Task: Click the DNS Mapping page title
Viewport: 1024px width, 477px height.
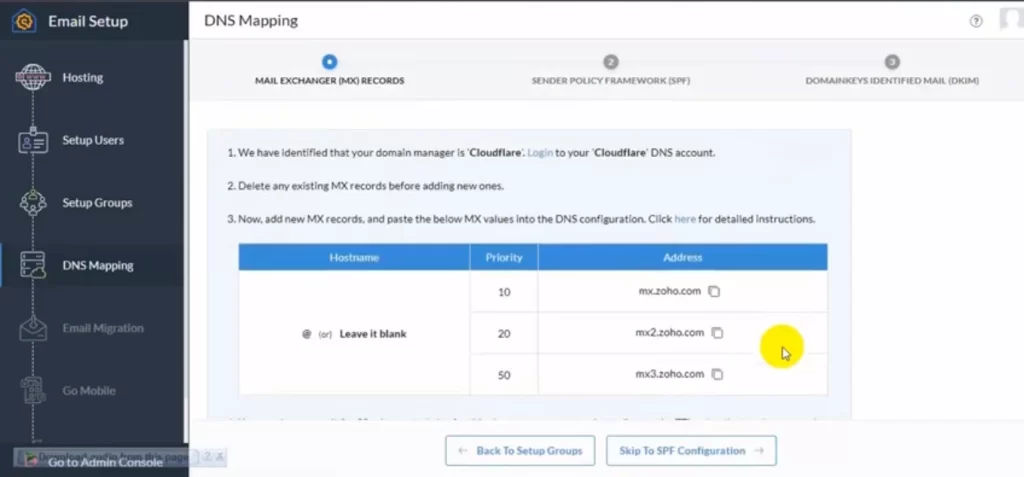Action: click(x=251, y=21)
